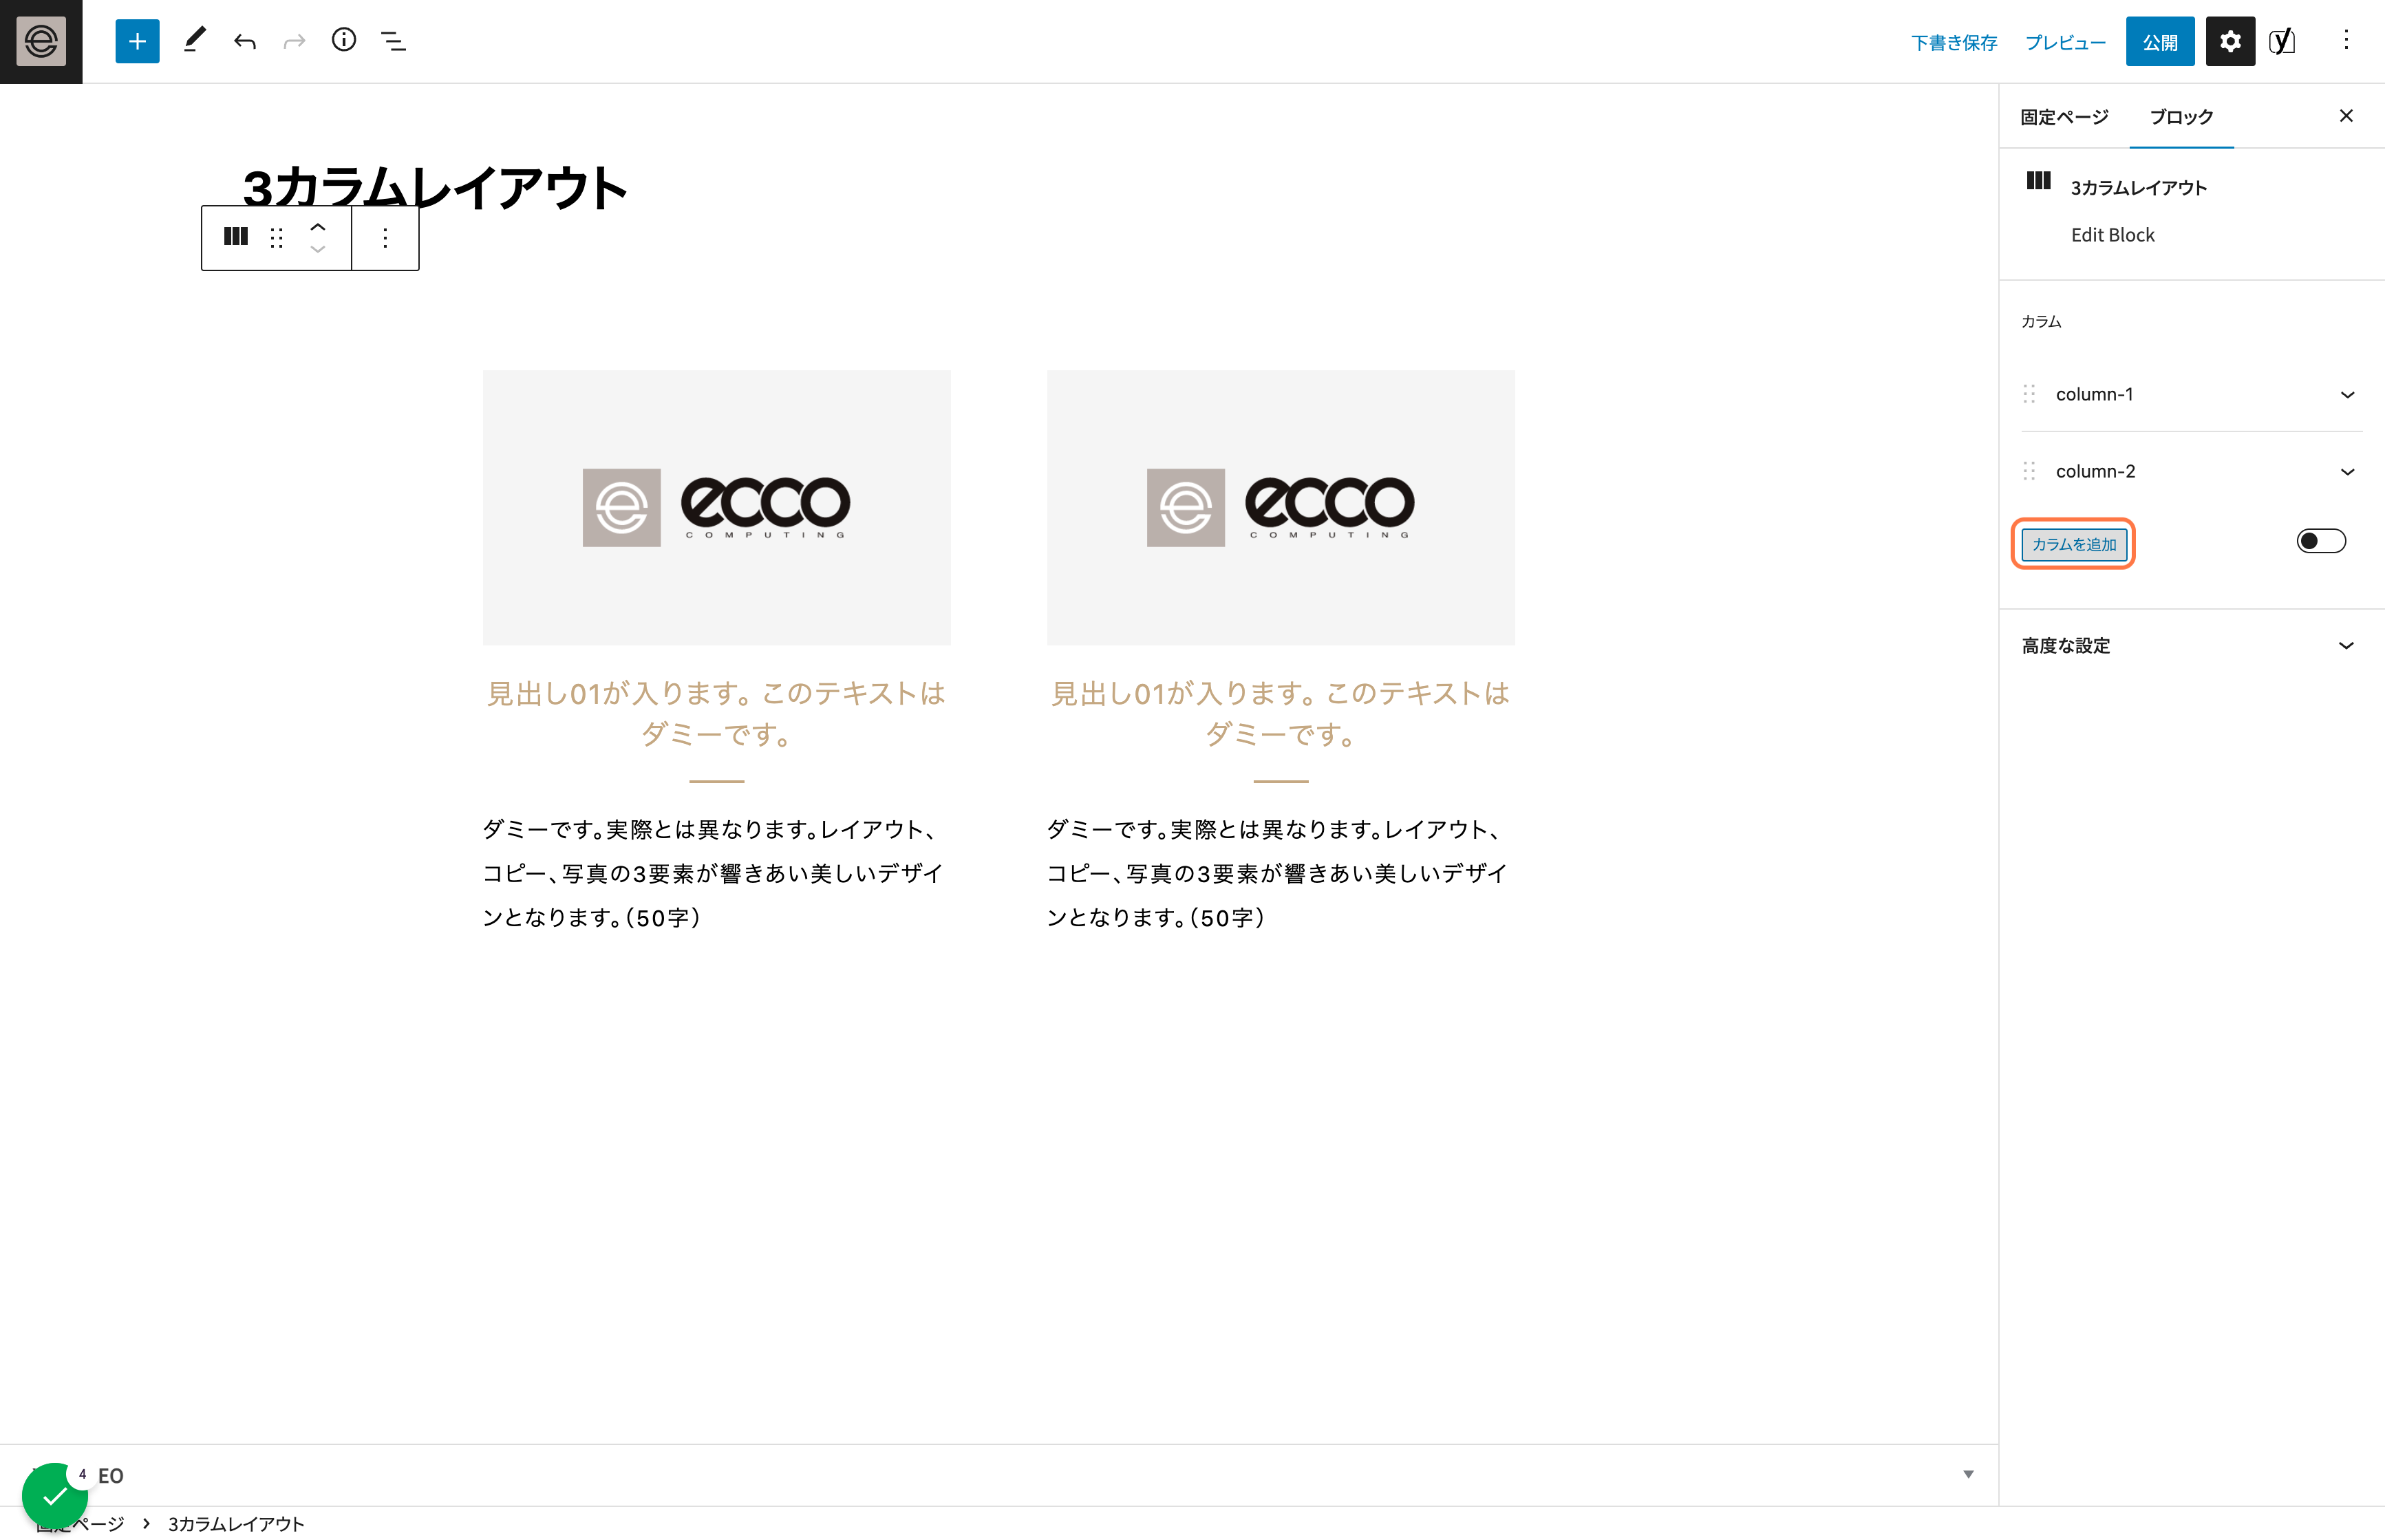Click the site logo in top-left corner
This screenshot has height=1540, width=2385.
(x=41, y=41)
